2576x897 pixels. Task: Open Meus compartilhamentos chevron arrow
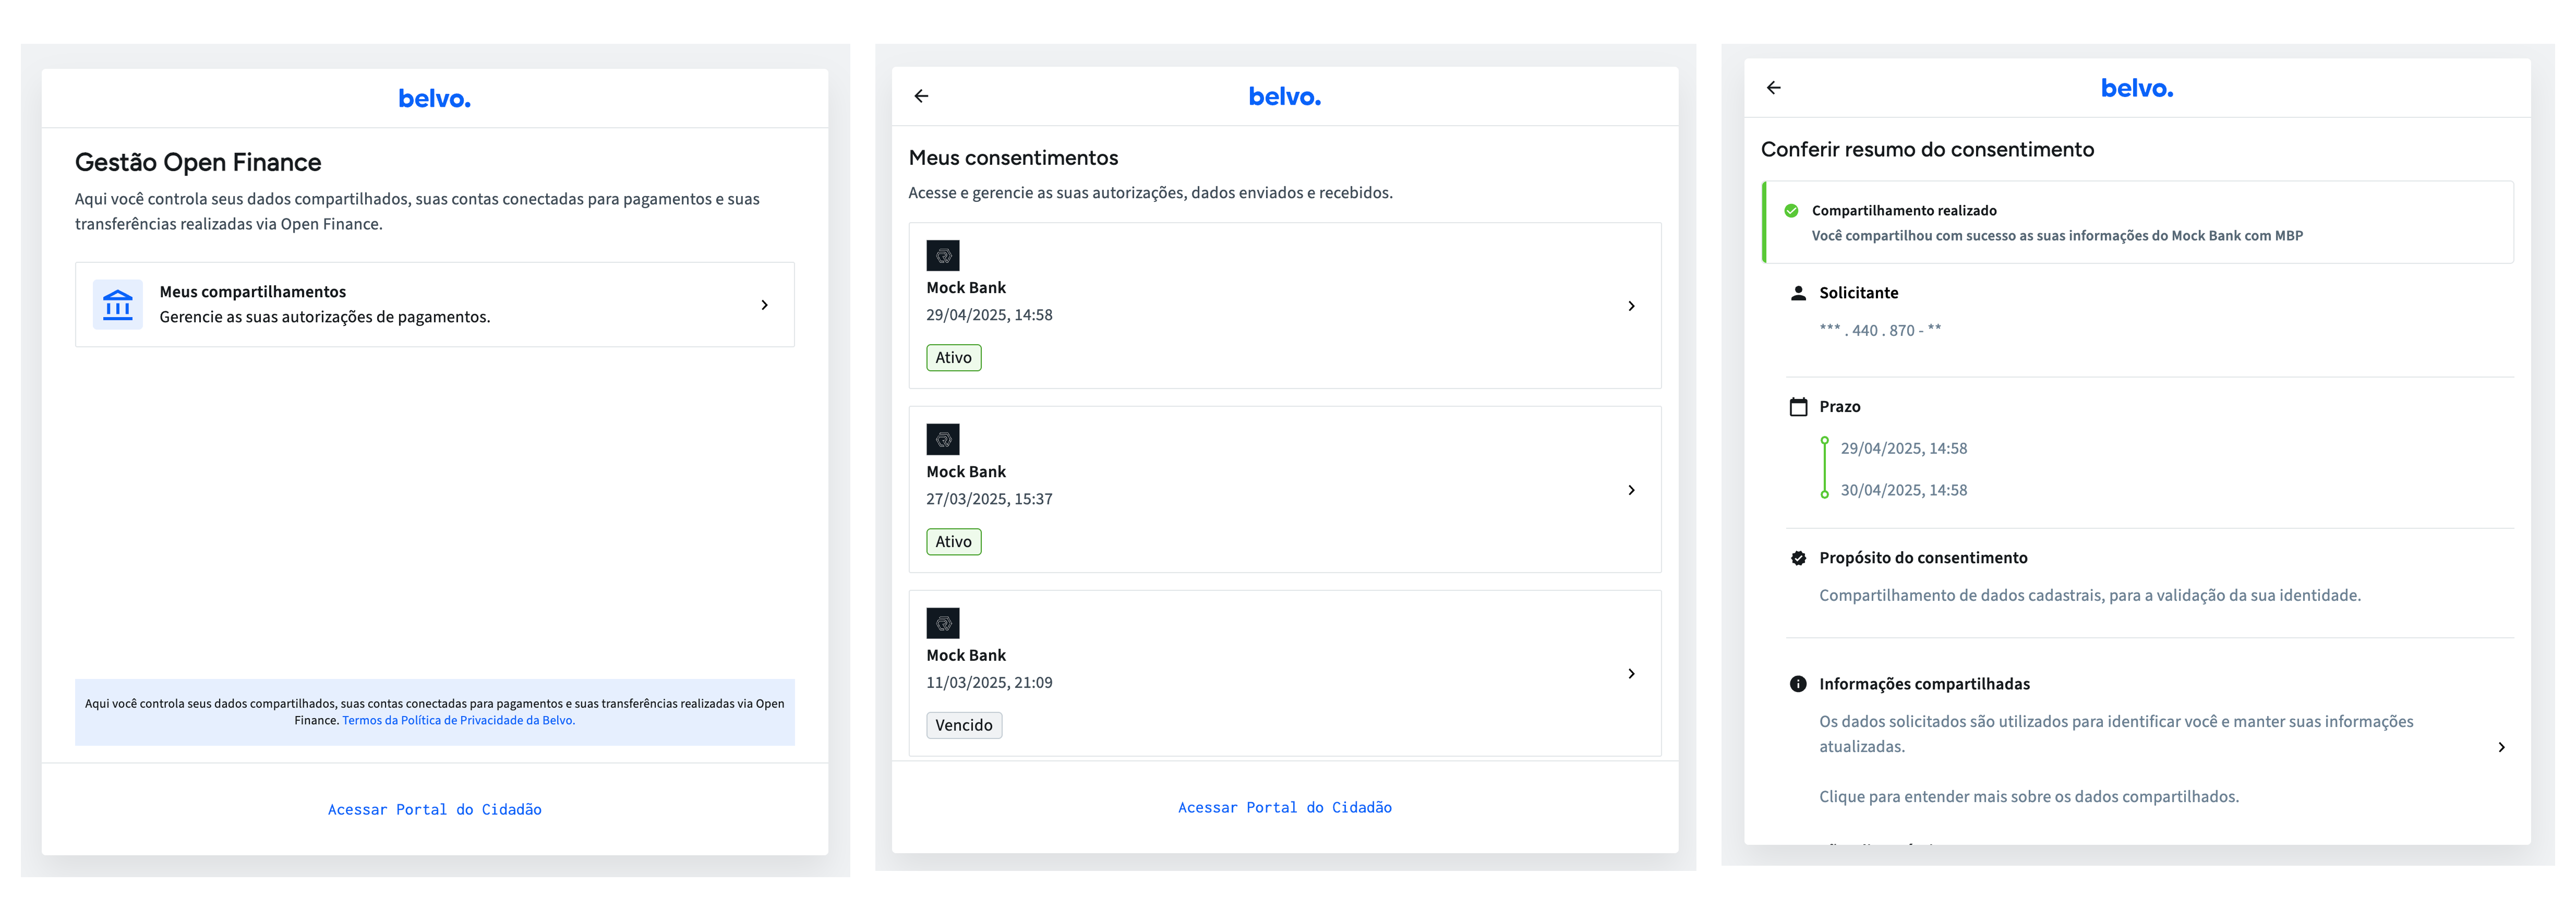[x=765, y=305]
